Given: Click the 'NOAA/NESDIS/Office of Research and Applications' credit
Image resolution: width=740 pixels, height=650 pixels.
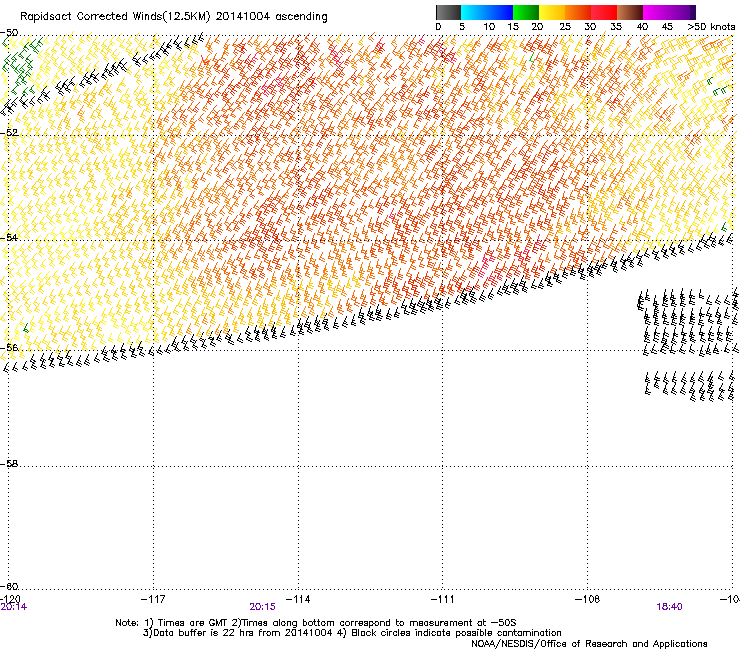Looking at the screenshot, I should pyautogui.click(x=589, y=644).
